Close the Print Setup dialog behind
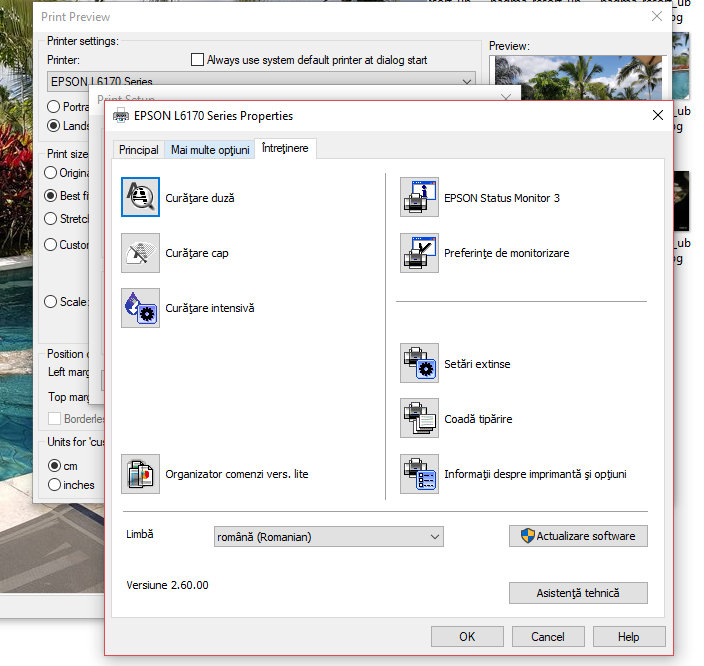The width and height of the screenshot is (704, 666). click(506, 97)
